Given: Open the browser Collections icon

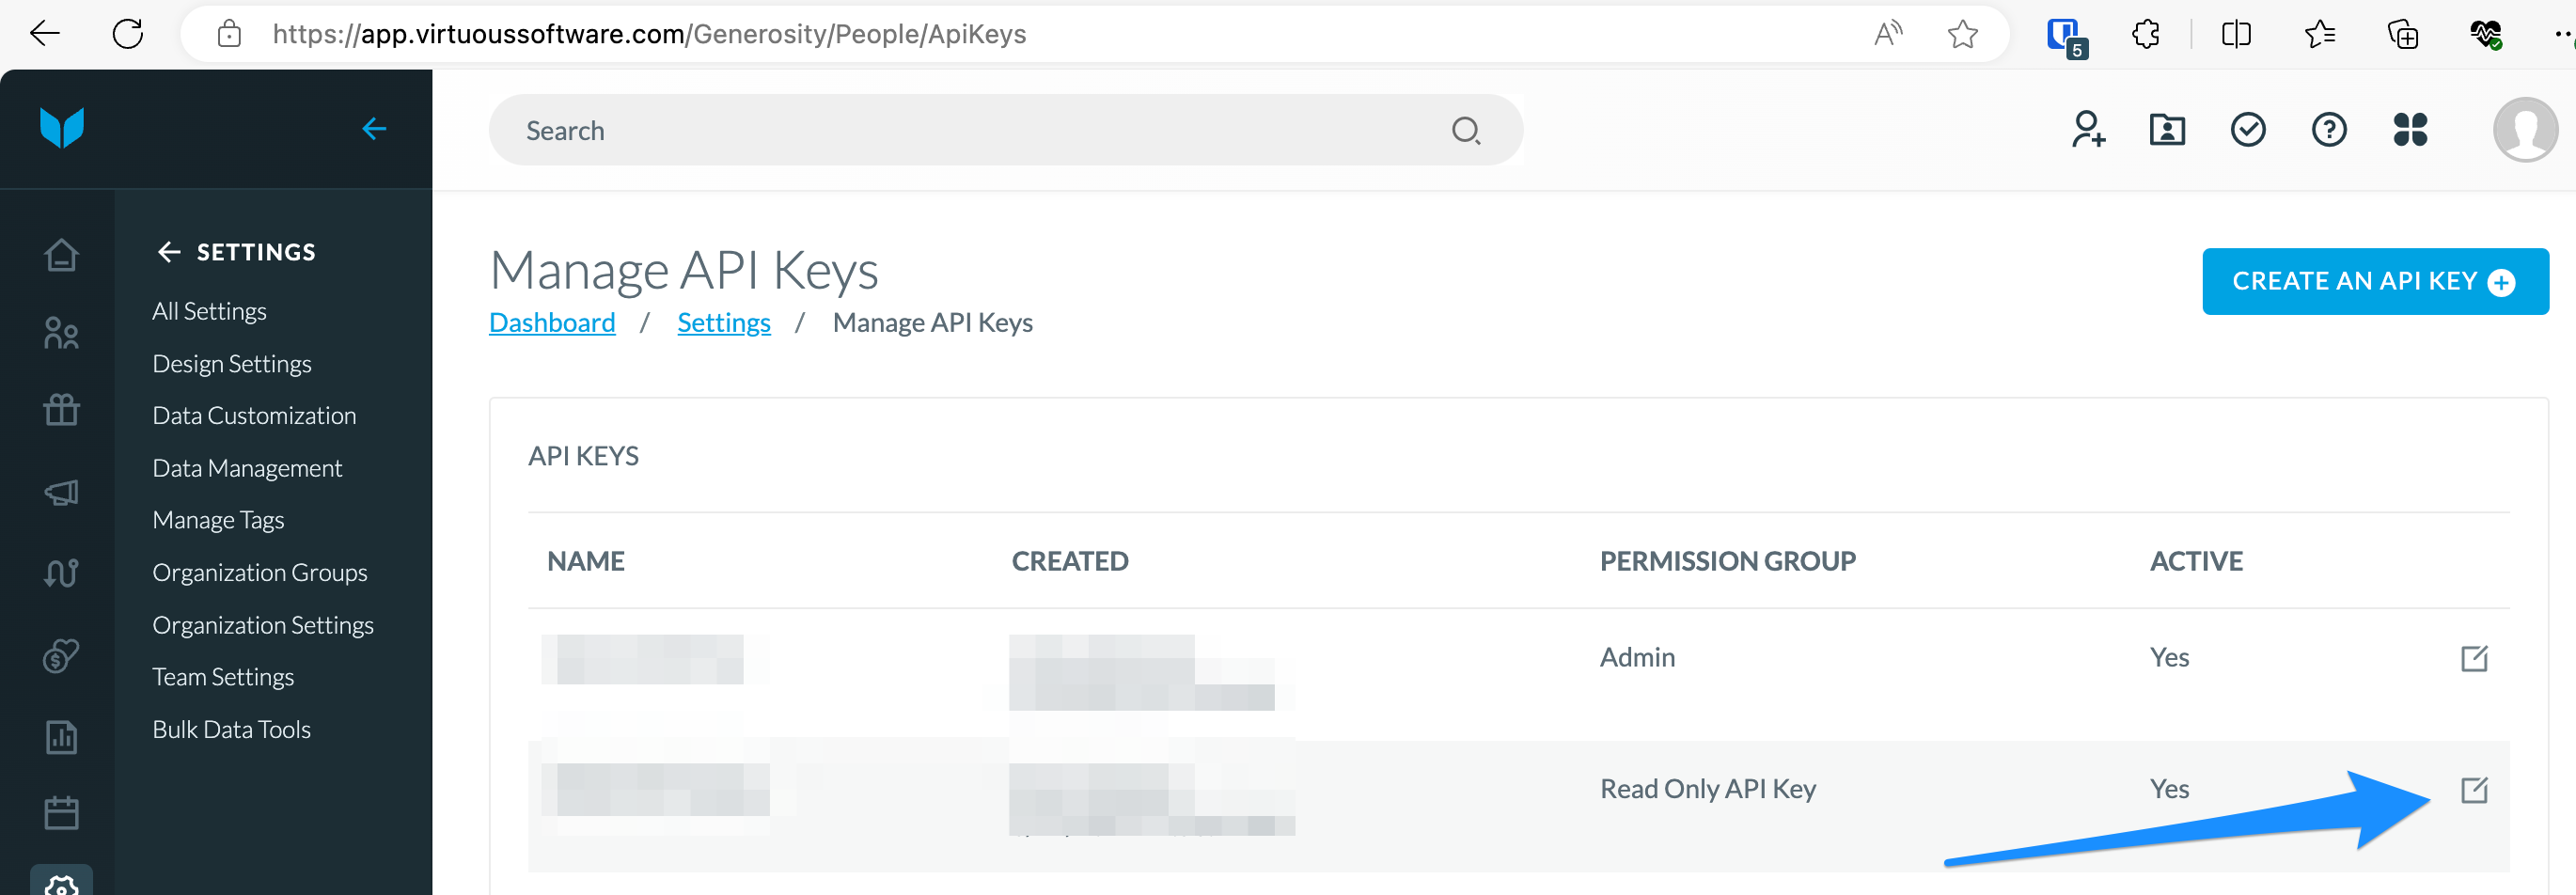Looking at the screenshot, I should tap(2403, 34).
